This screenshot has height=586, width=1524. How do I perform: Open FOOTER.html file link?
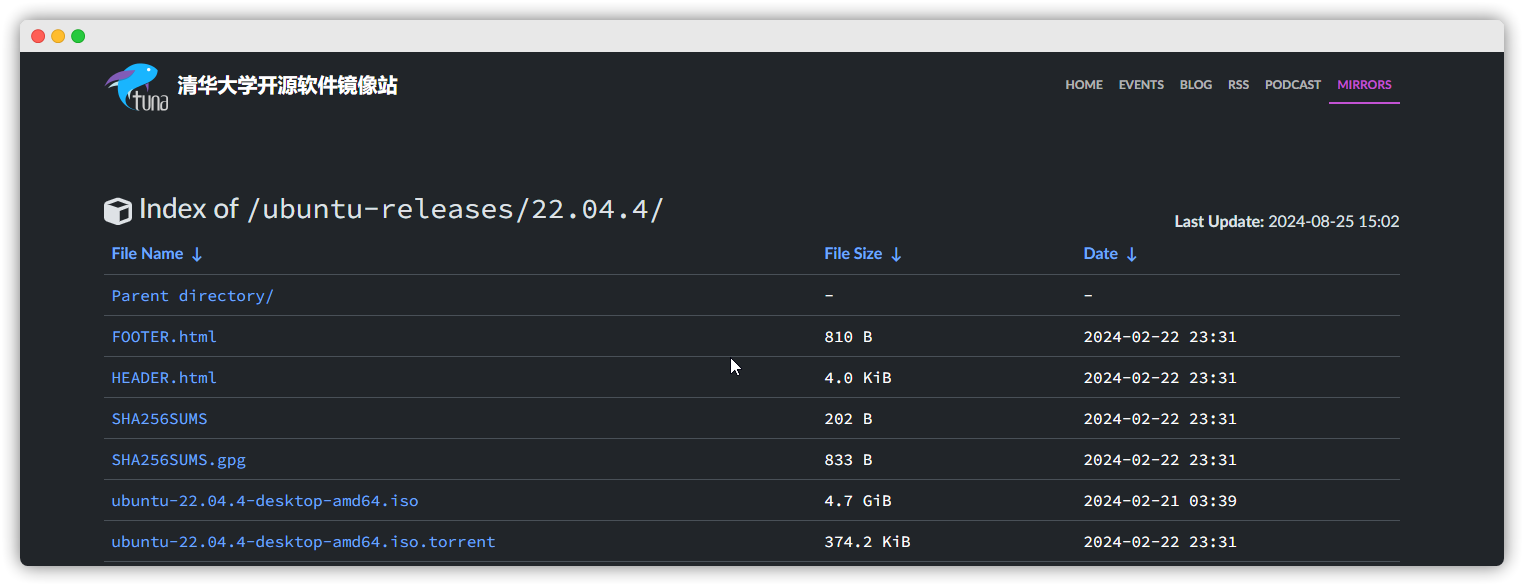tap(164, 337)
